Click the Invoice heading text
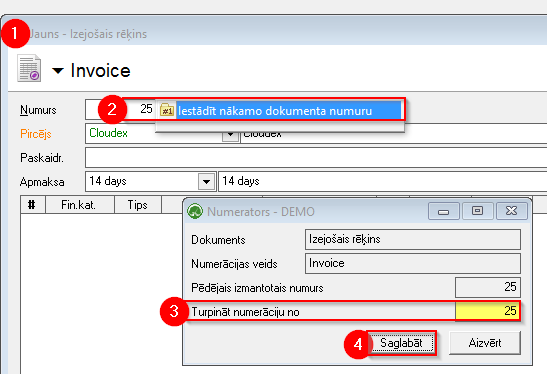 [x=100, y=71]
